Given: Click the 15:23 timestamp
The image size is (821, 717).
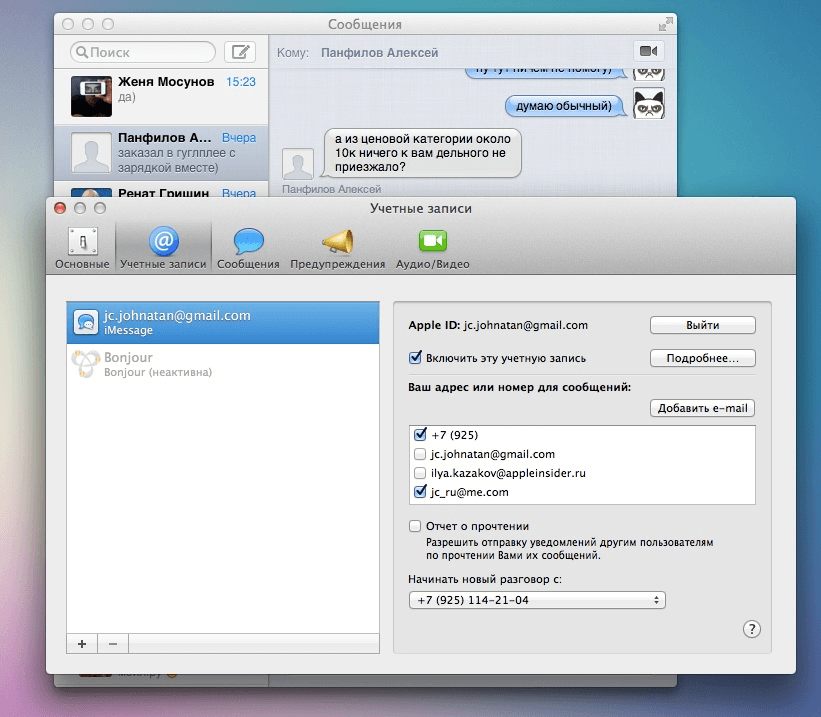Looking at the screenshot, I should click(x=241, y=82).
